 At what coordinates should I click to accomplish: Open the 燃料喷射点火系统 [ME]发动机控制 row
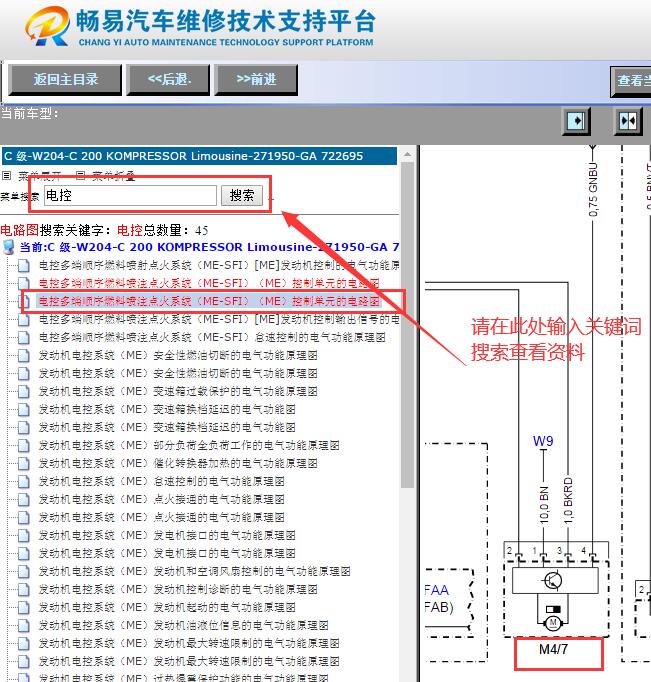tap(219, 265)
